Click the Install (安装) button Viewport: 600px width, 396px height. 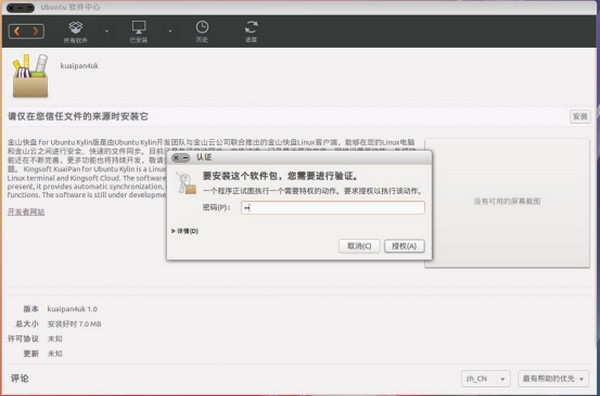tap(580, 117)
